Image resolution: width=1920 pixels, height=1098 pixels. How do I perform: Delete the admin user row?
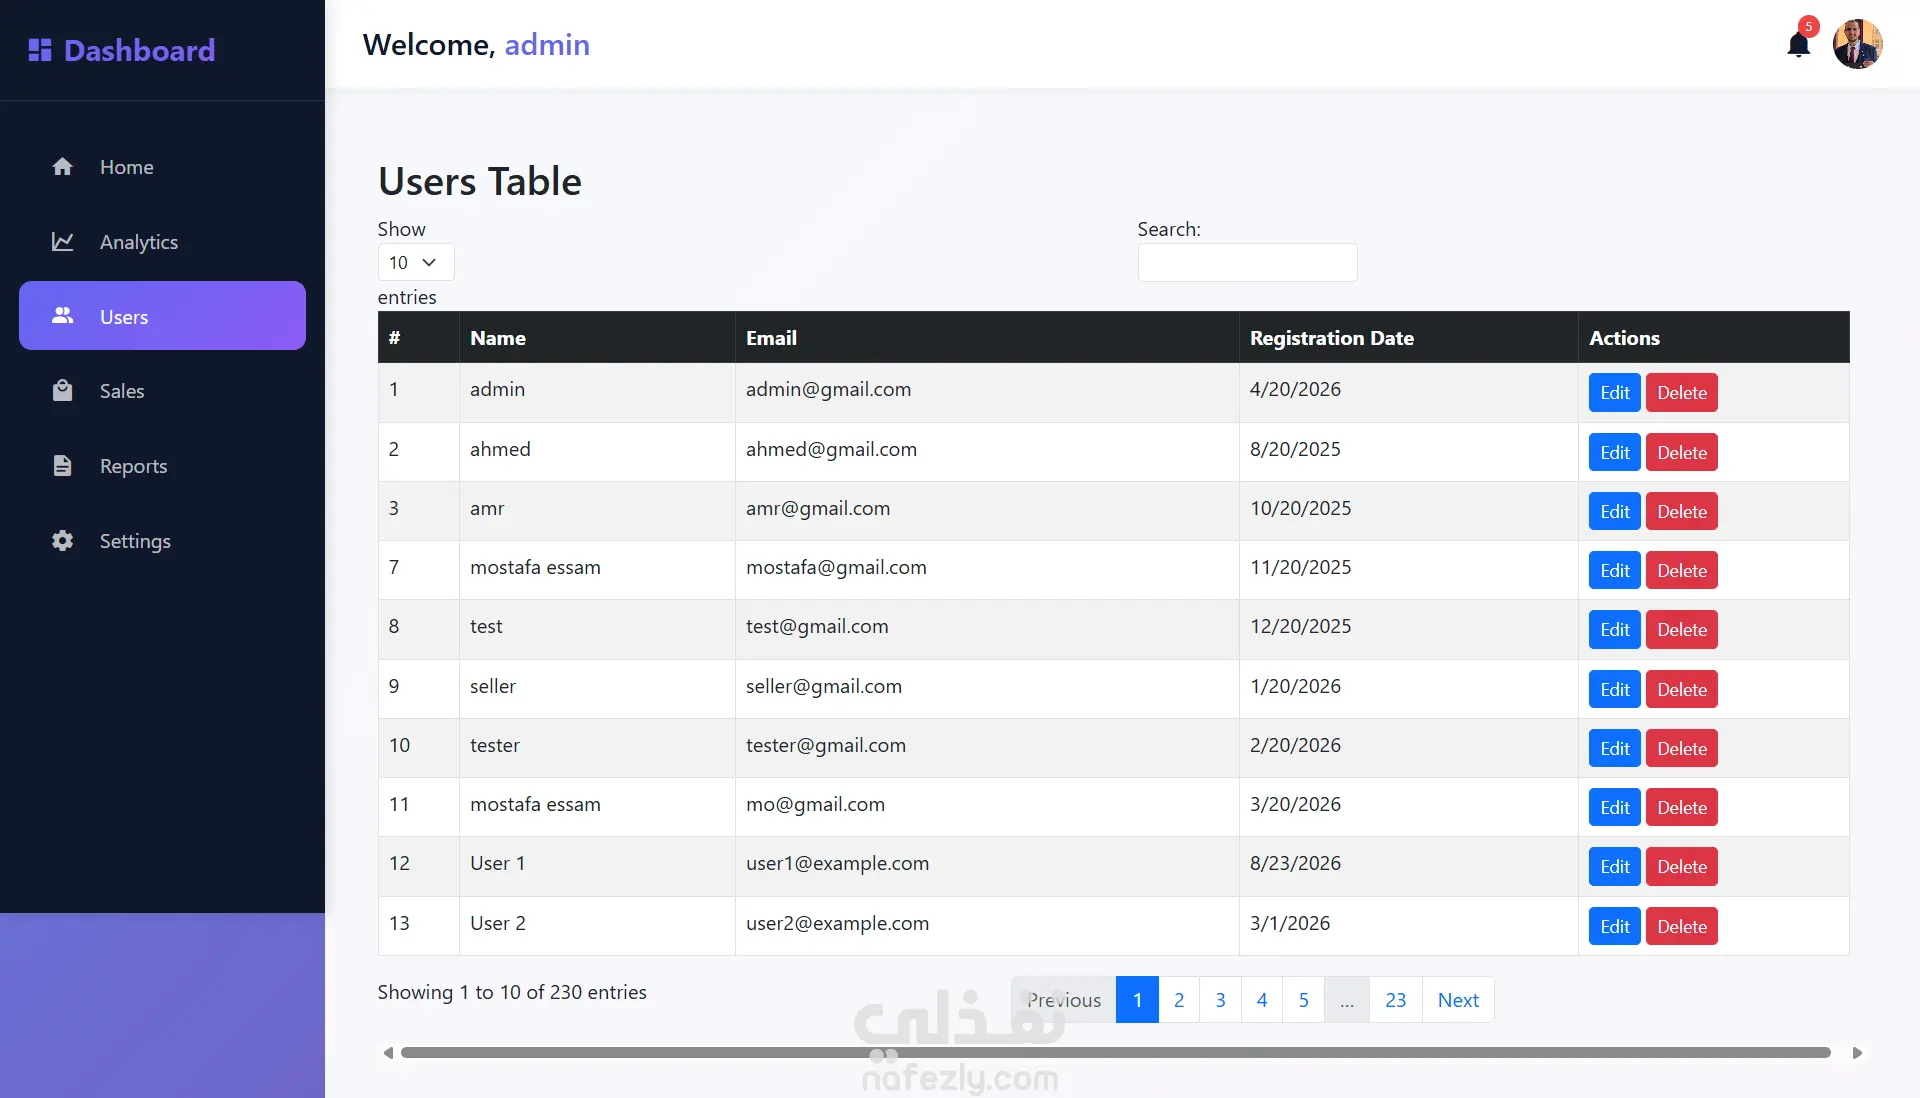tap(1682, 393)
